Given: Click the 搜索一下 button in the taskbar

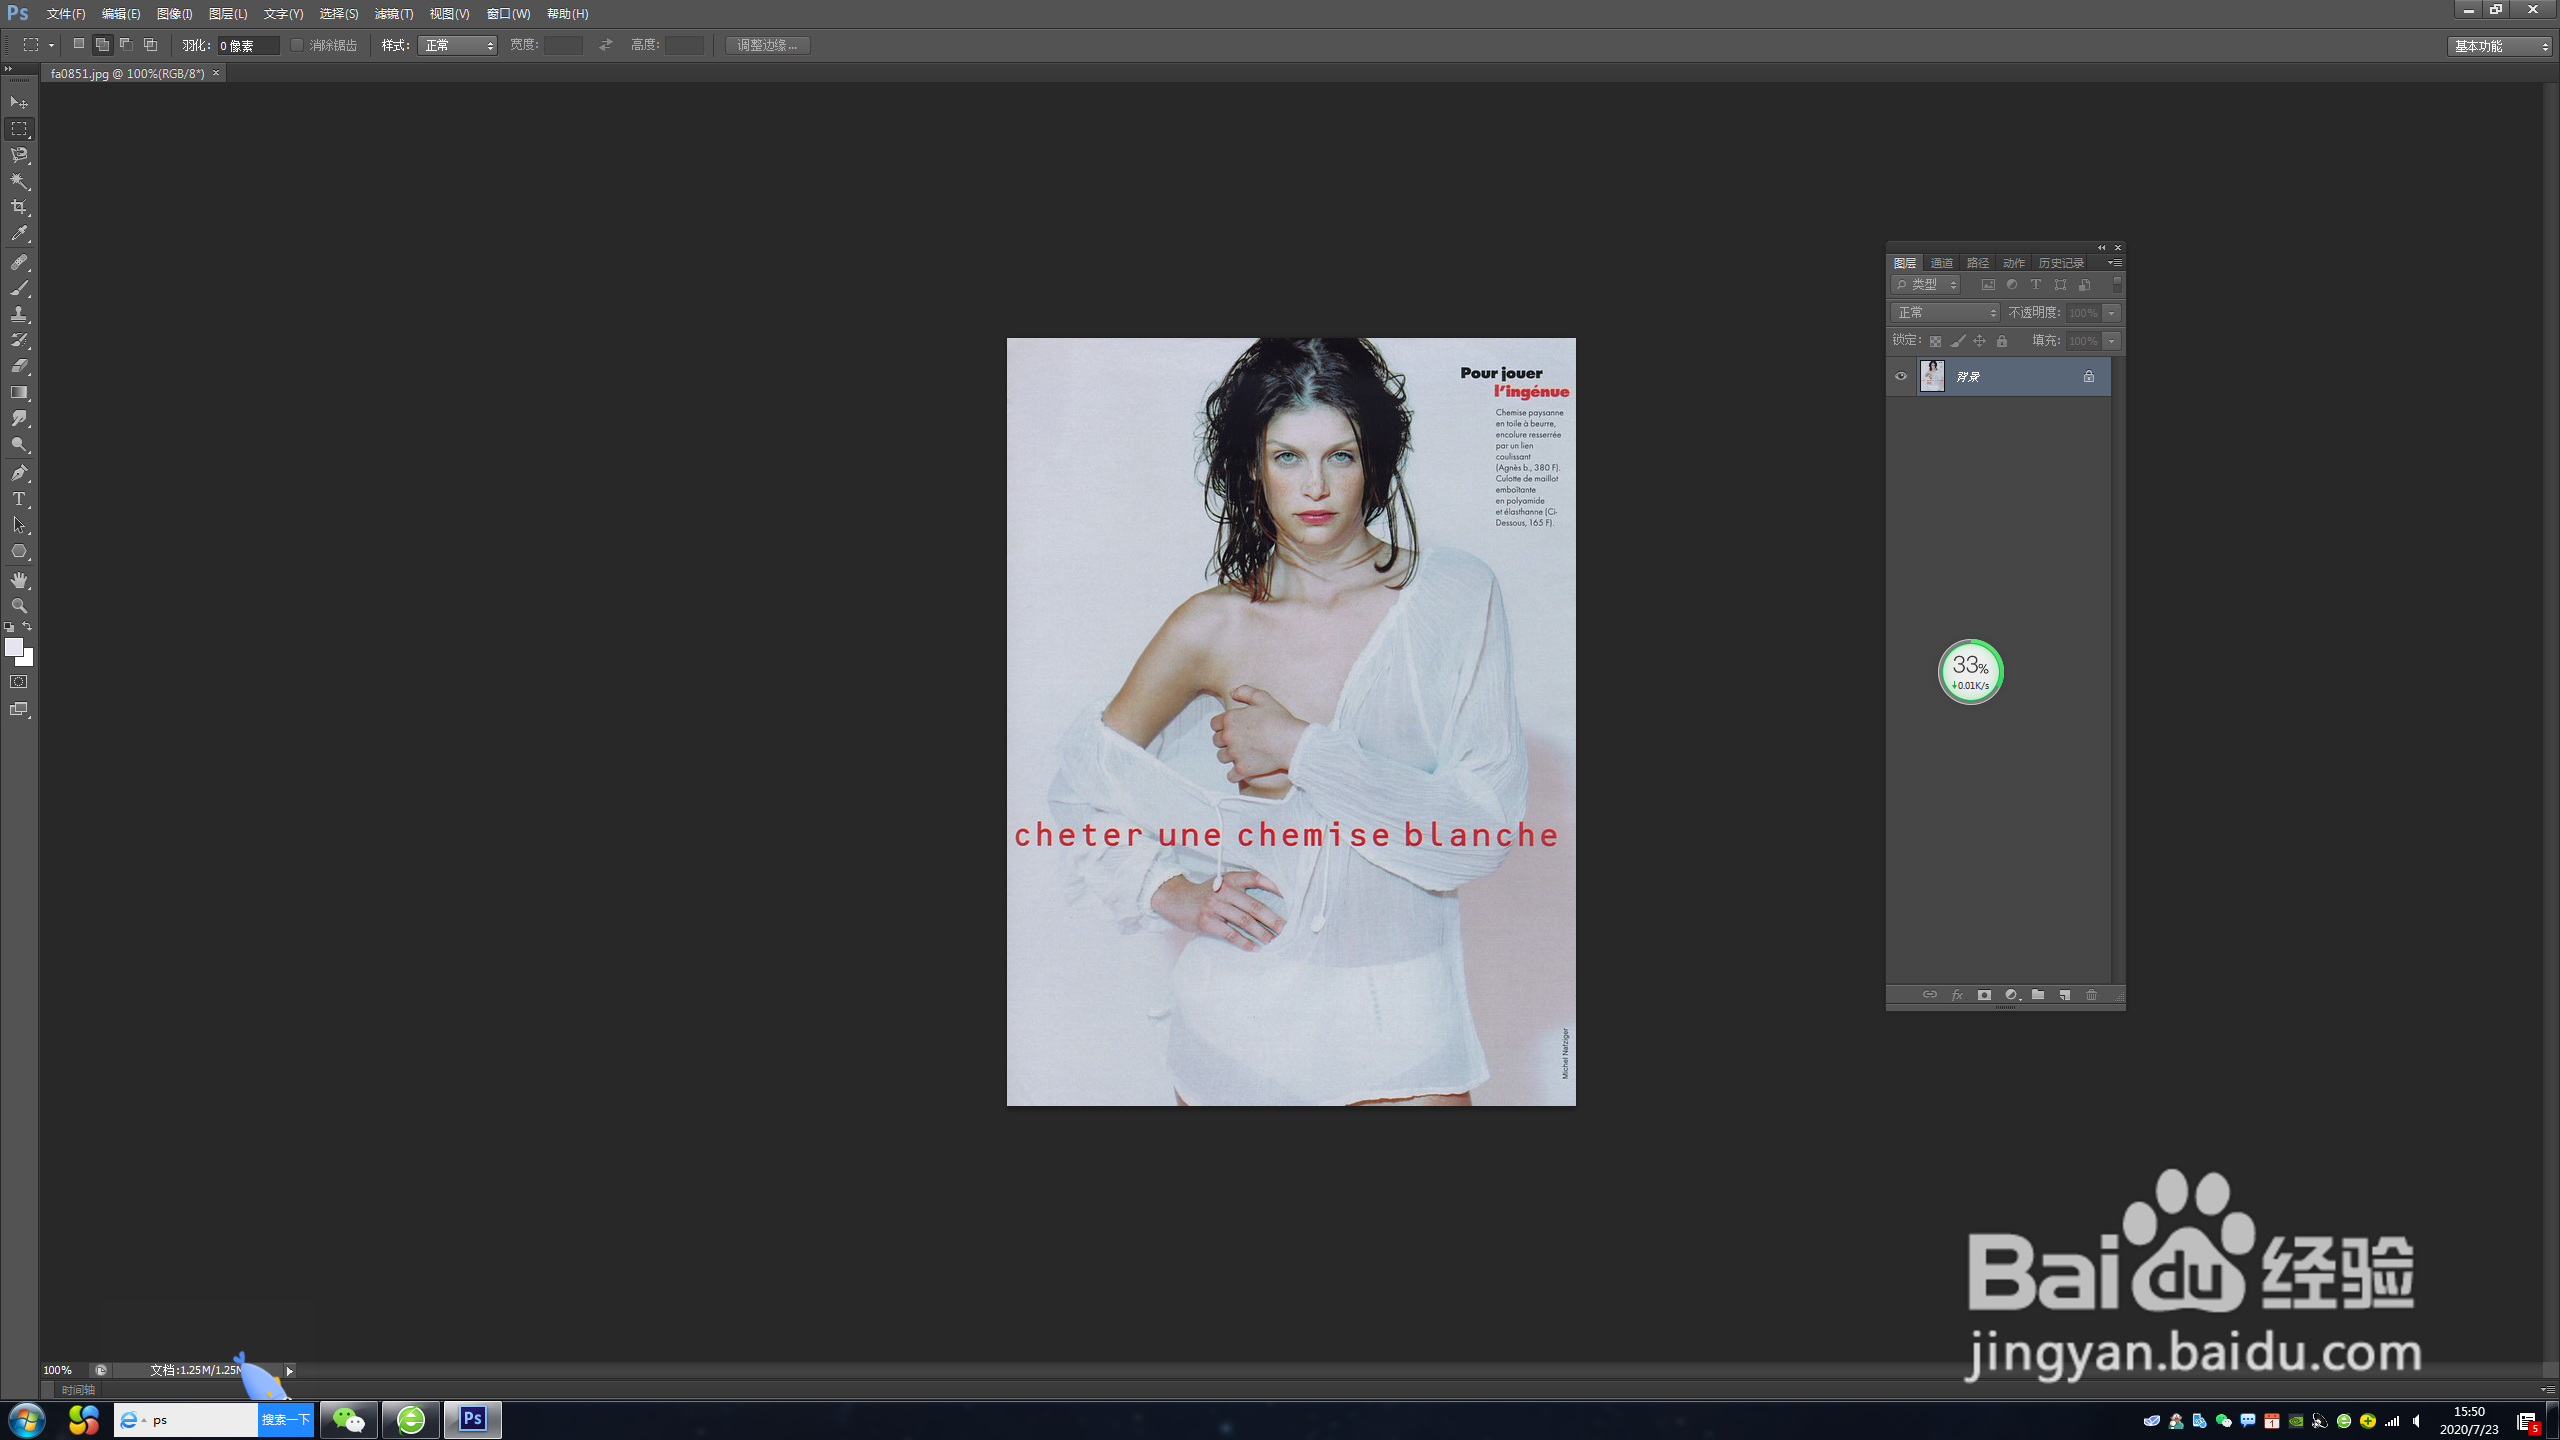Looking at the screenshot, I should [285, 1420].
